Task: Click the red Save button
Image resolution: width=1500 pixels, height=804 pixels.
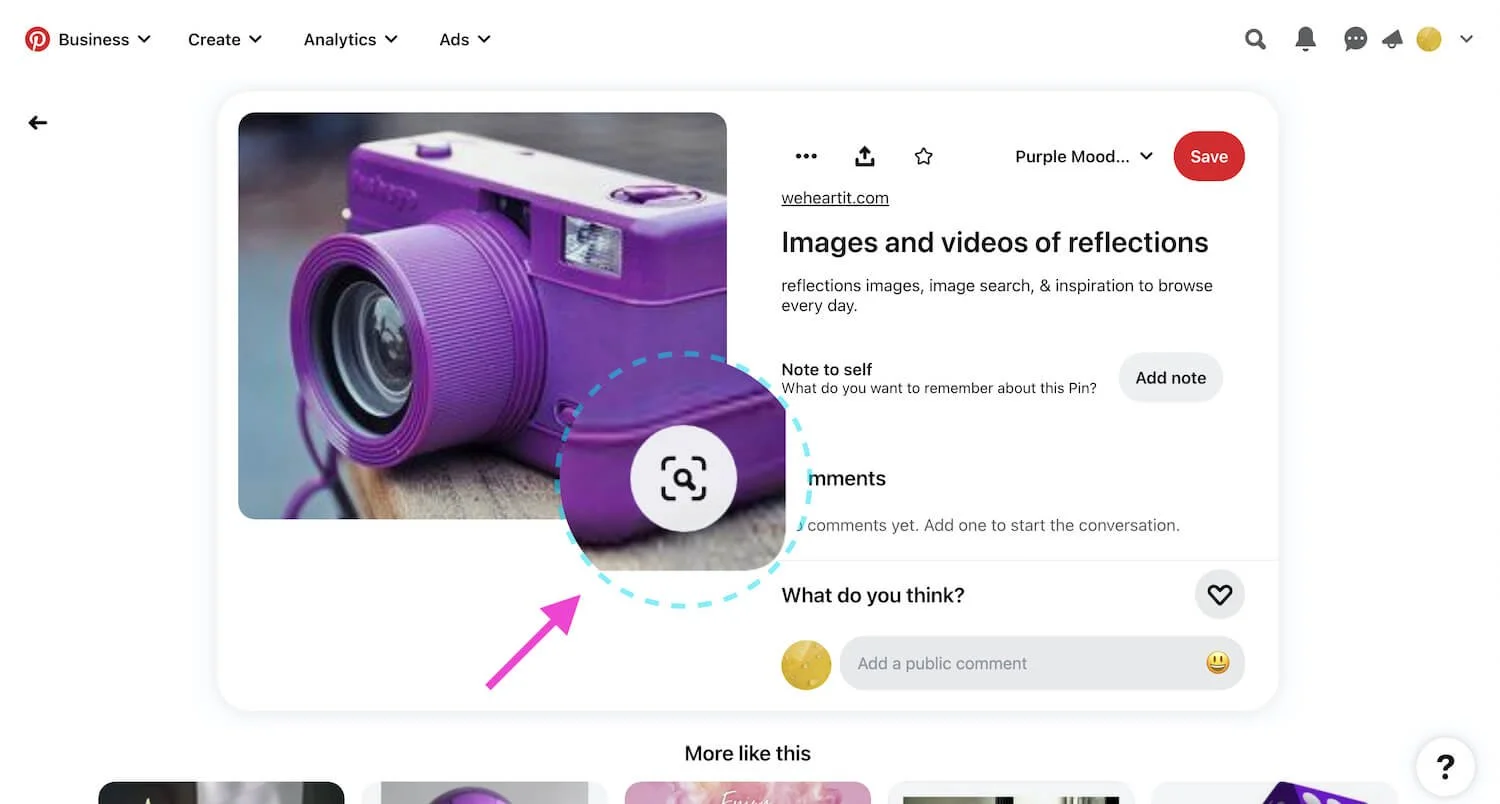Action: coord(1209,156)
